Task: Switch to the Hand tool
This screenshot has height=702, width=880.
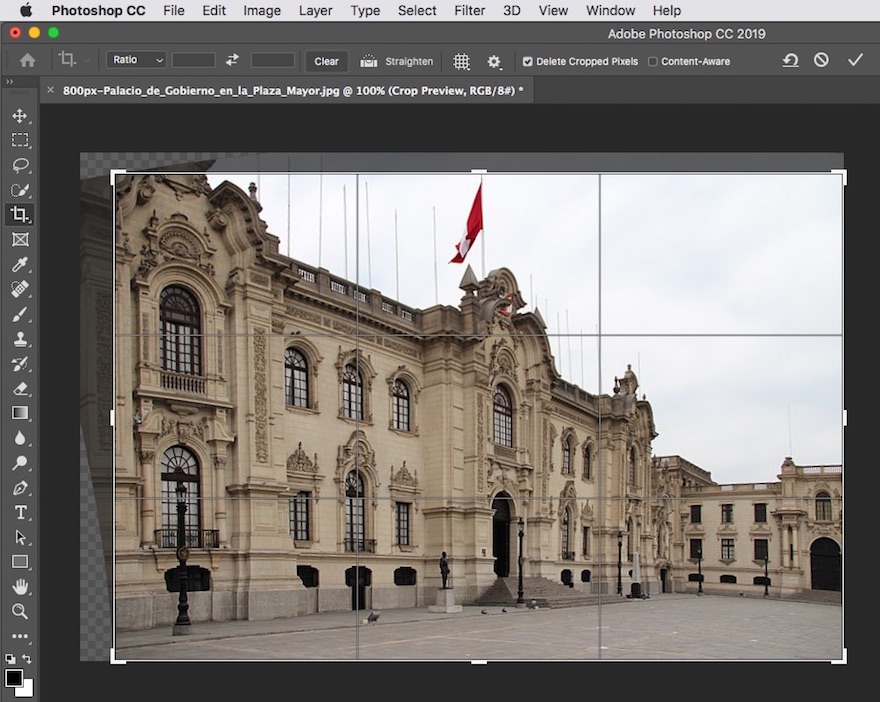Action: point(20,587)
